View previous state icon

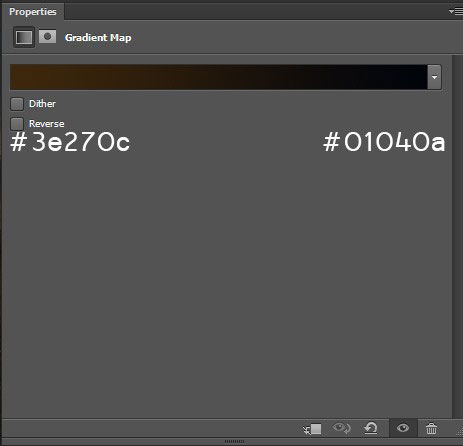[x=342, y=428]
